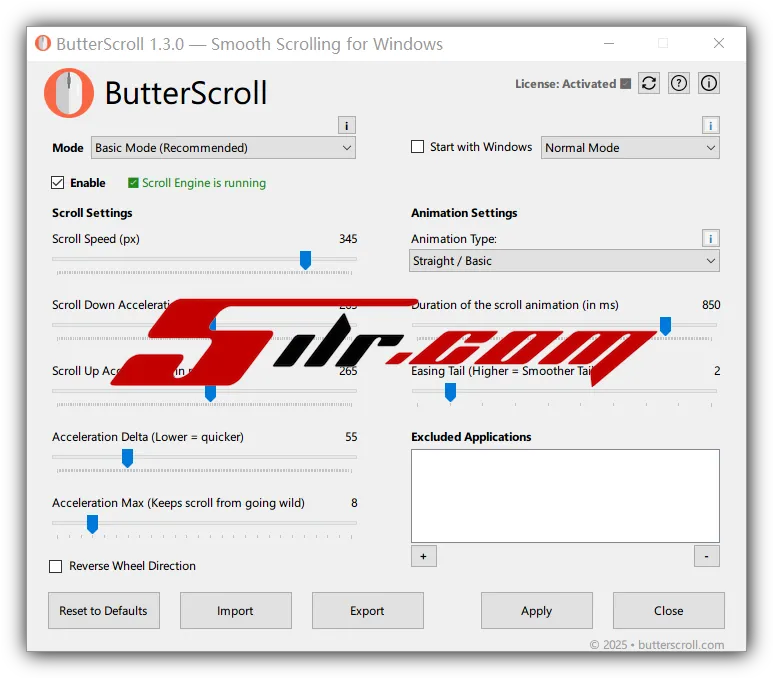Click the Acceleration Max value 8
This screenshot has height=678, width=773.
pyautogui.click(x=354, y=503)
